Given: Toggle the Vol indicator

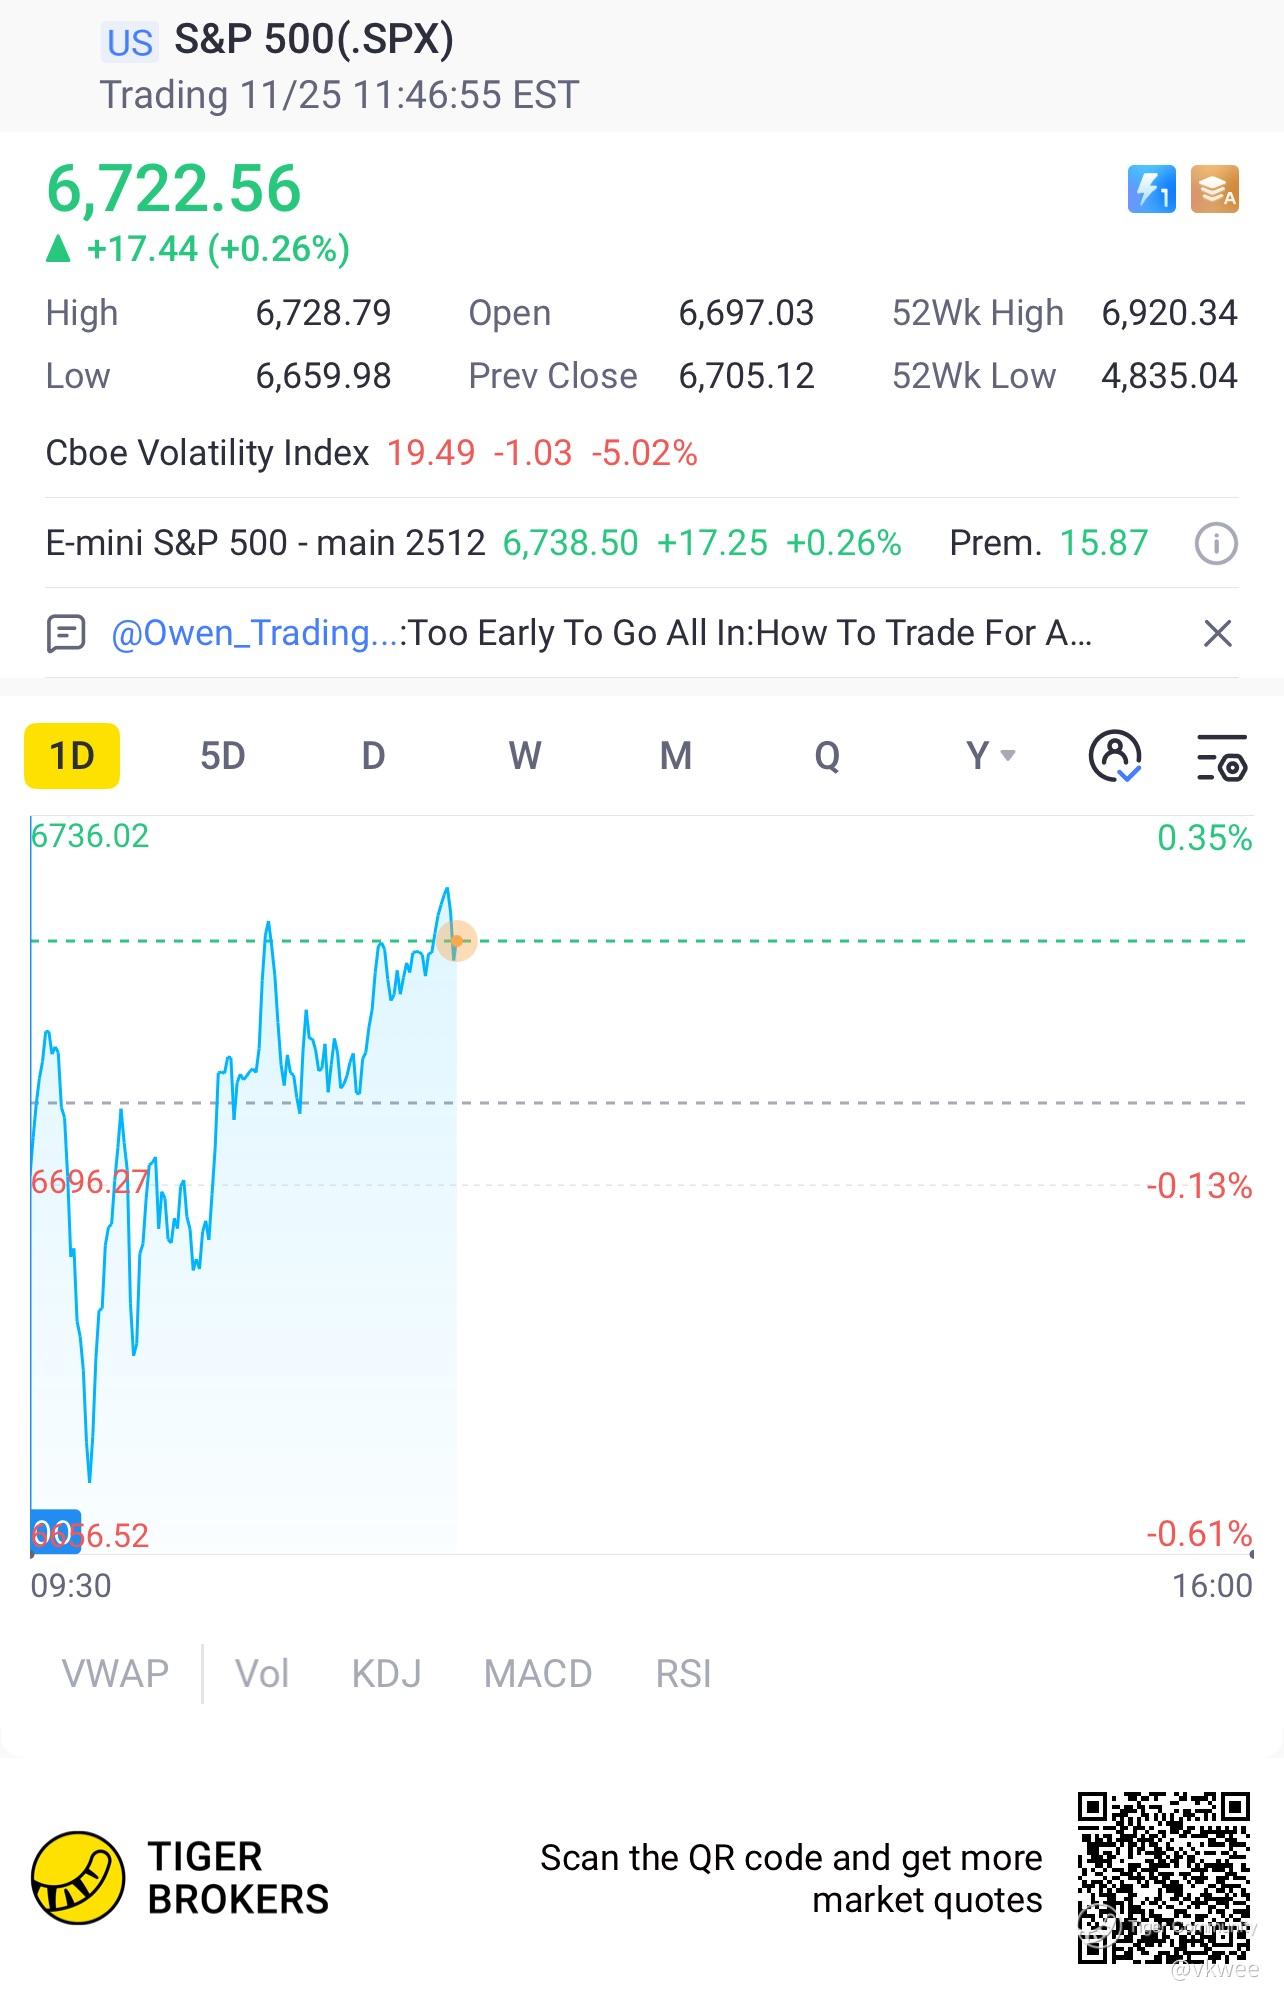Looking at the screenshot, I should (x=262, y=1674).
